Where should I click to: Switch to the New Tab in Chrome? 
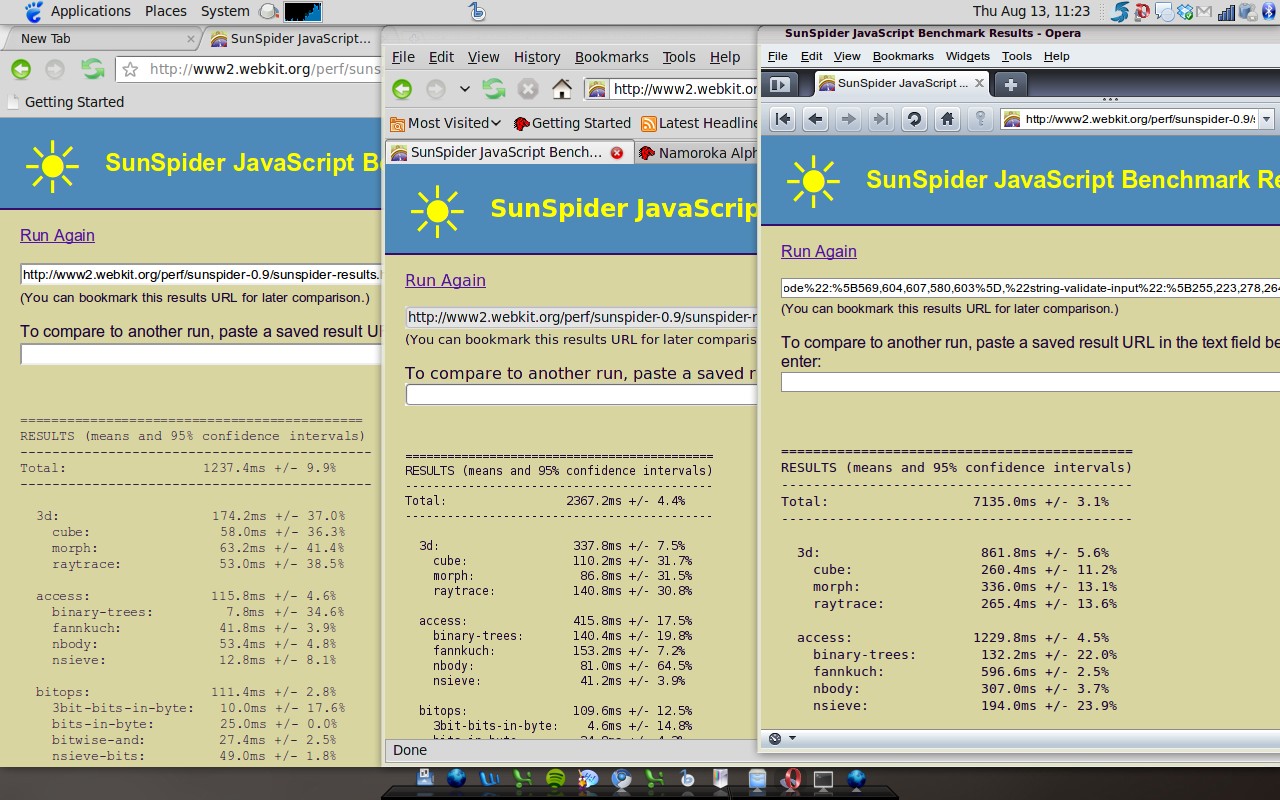[x=100, y=39]
